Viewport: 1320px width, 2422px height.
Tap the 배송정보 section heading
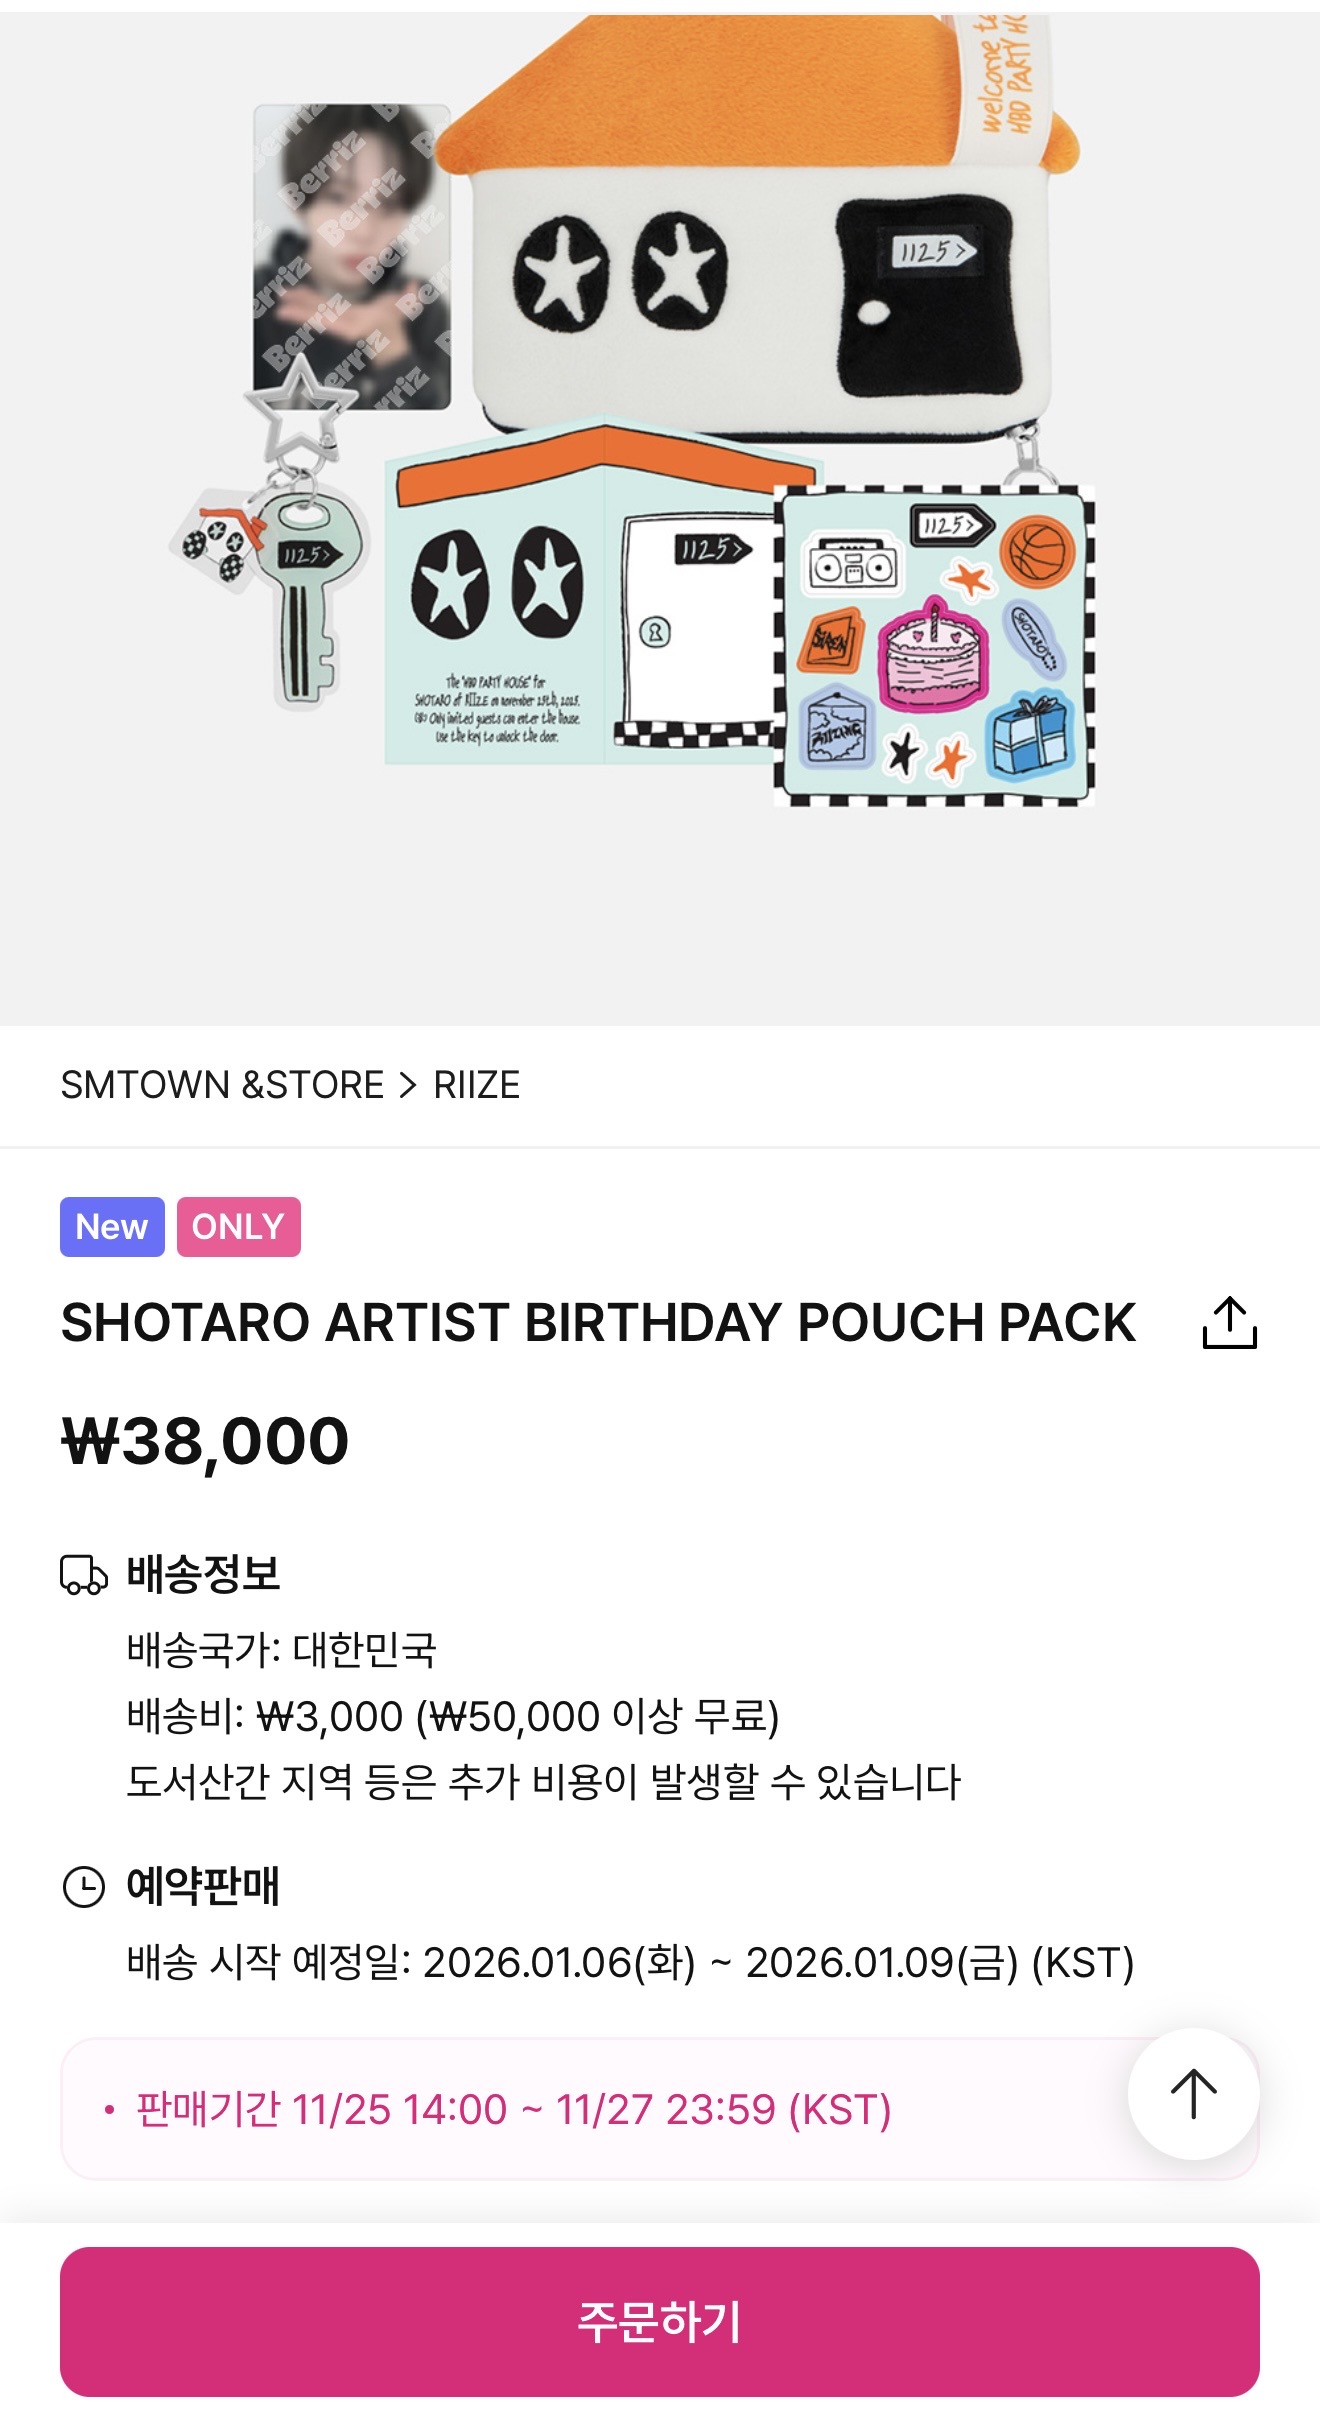203,1574
